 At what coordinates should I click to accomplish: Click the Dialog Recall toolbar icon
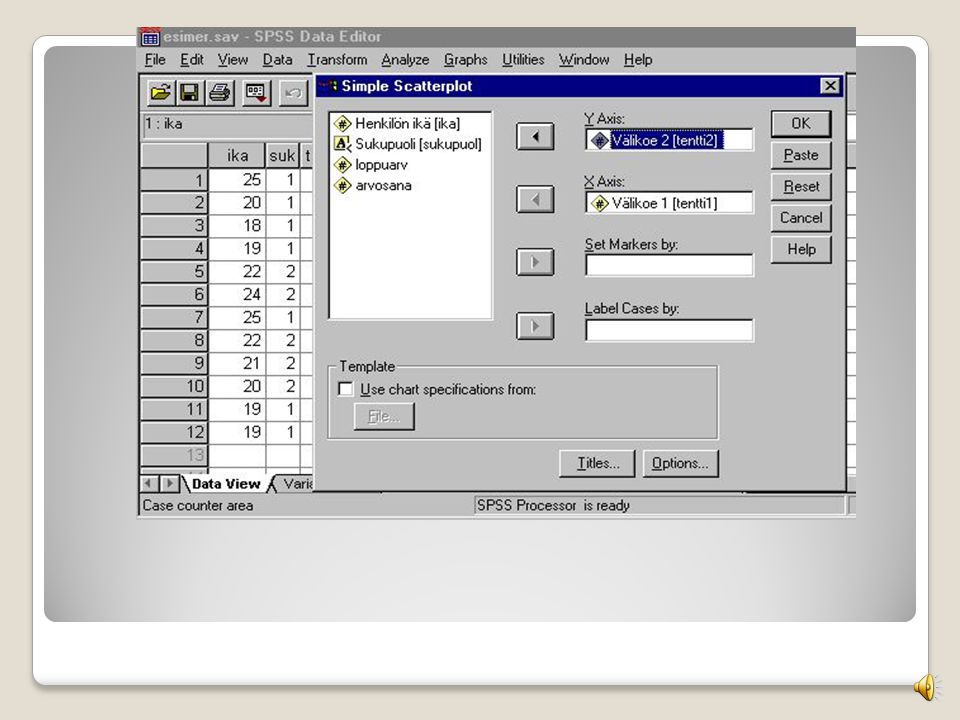click(x=256, y=93)
